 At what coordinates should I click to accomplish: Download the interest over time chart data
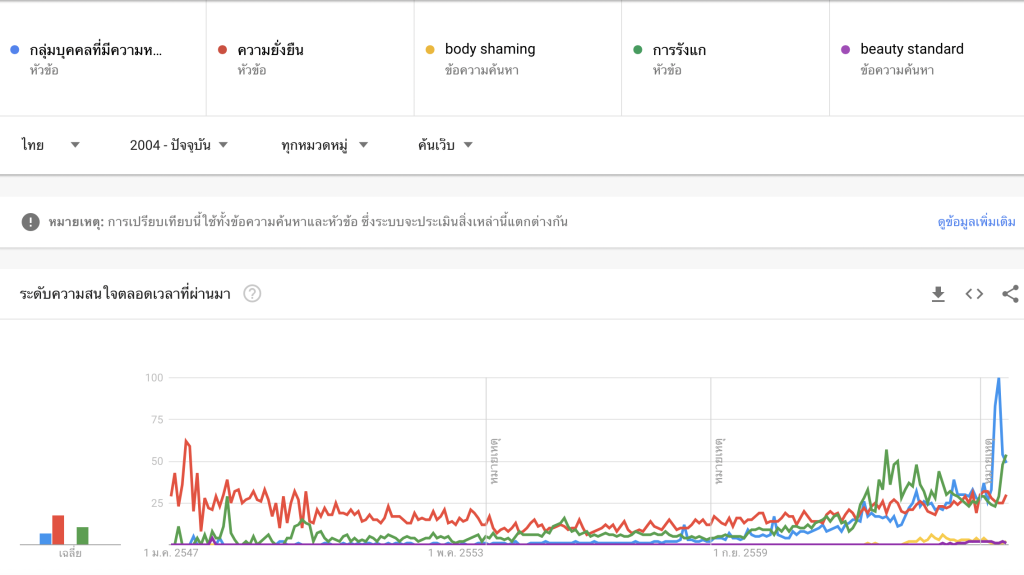click(938, 293)
